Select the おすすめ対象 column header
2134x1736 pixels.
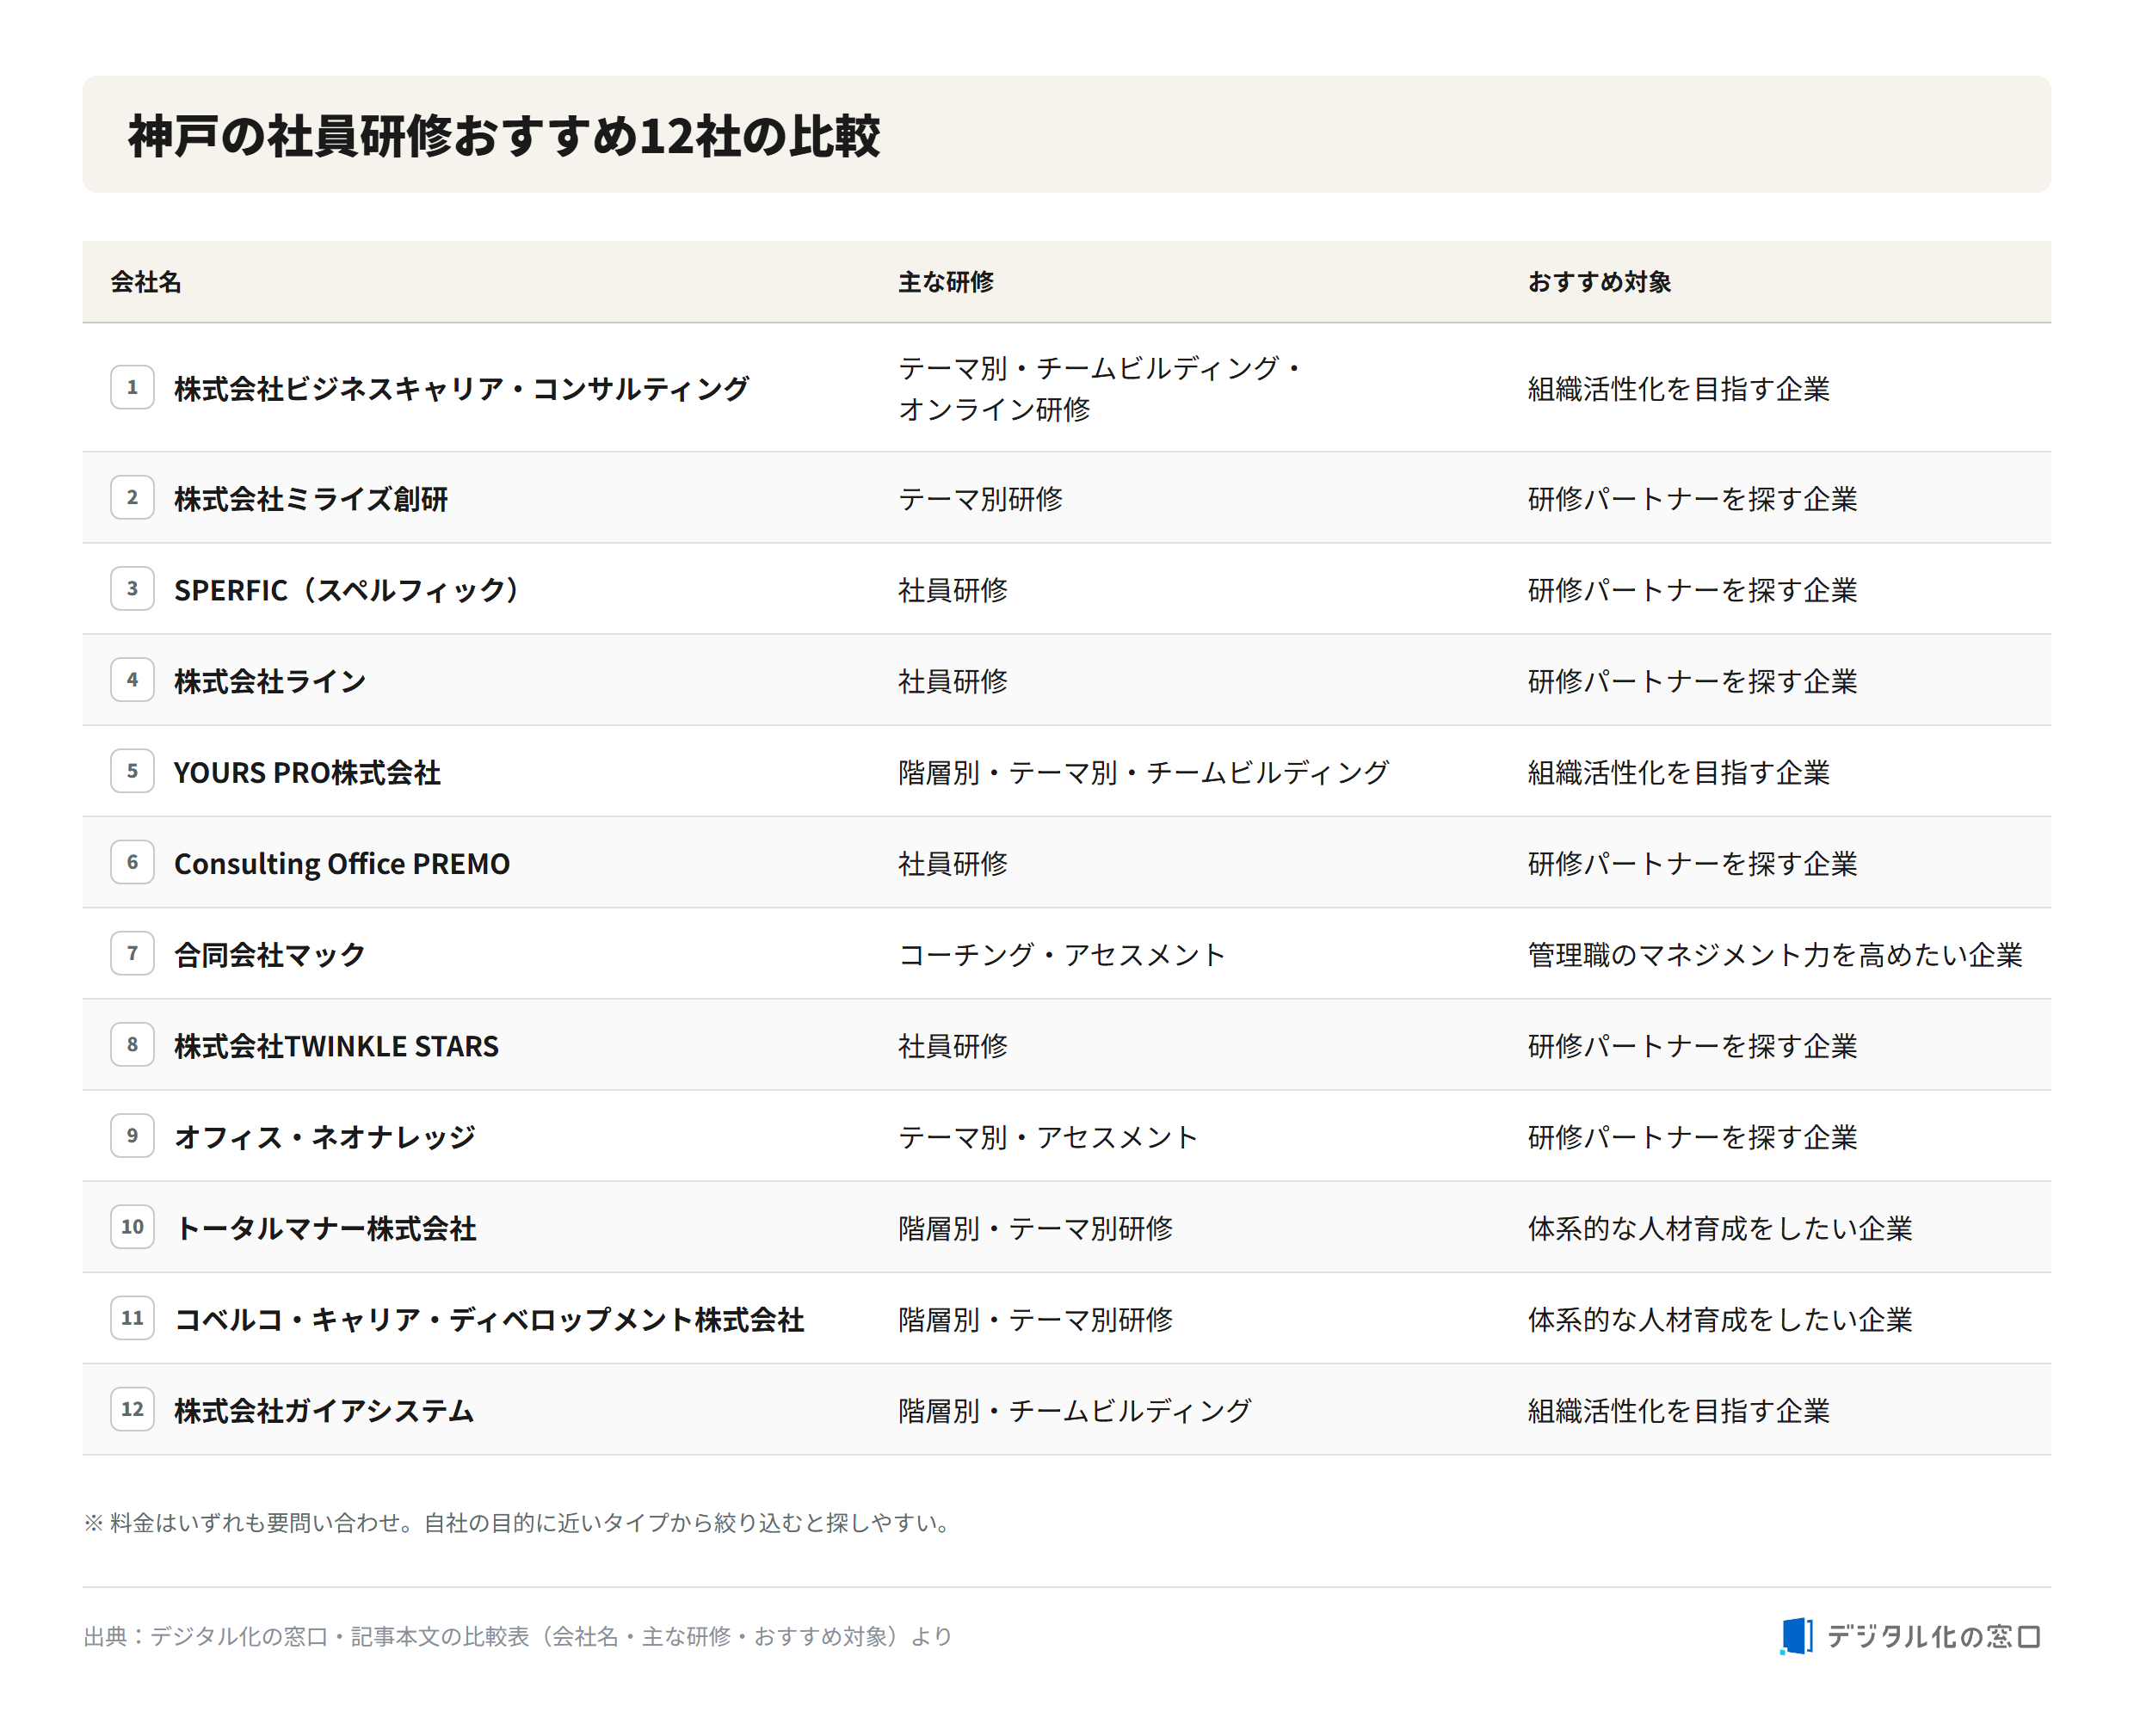click(x=1599, y=282)
